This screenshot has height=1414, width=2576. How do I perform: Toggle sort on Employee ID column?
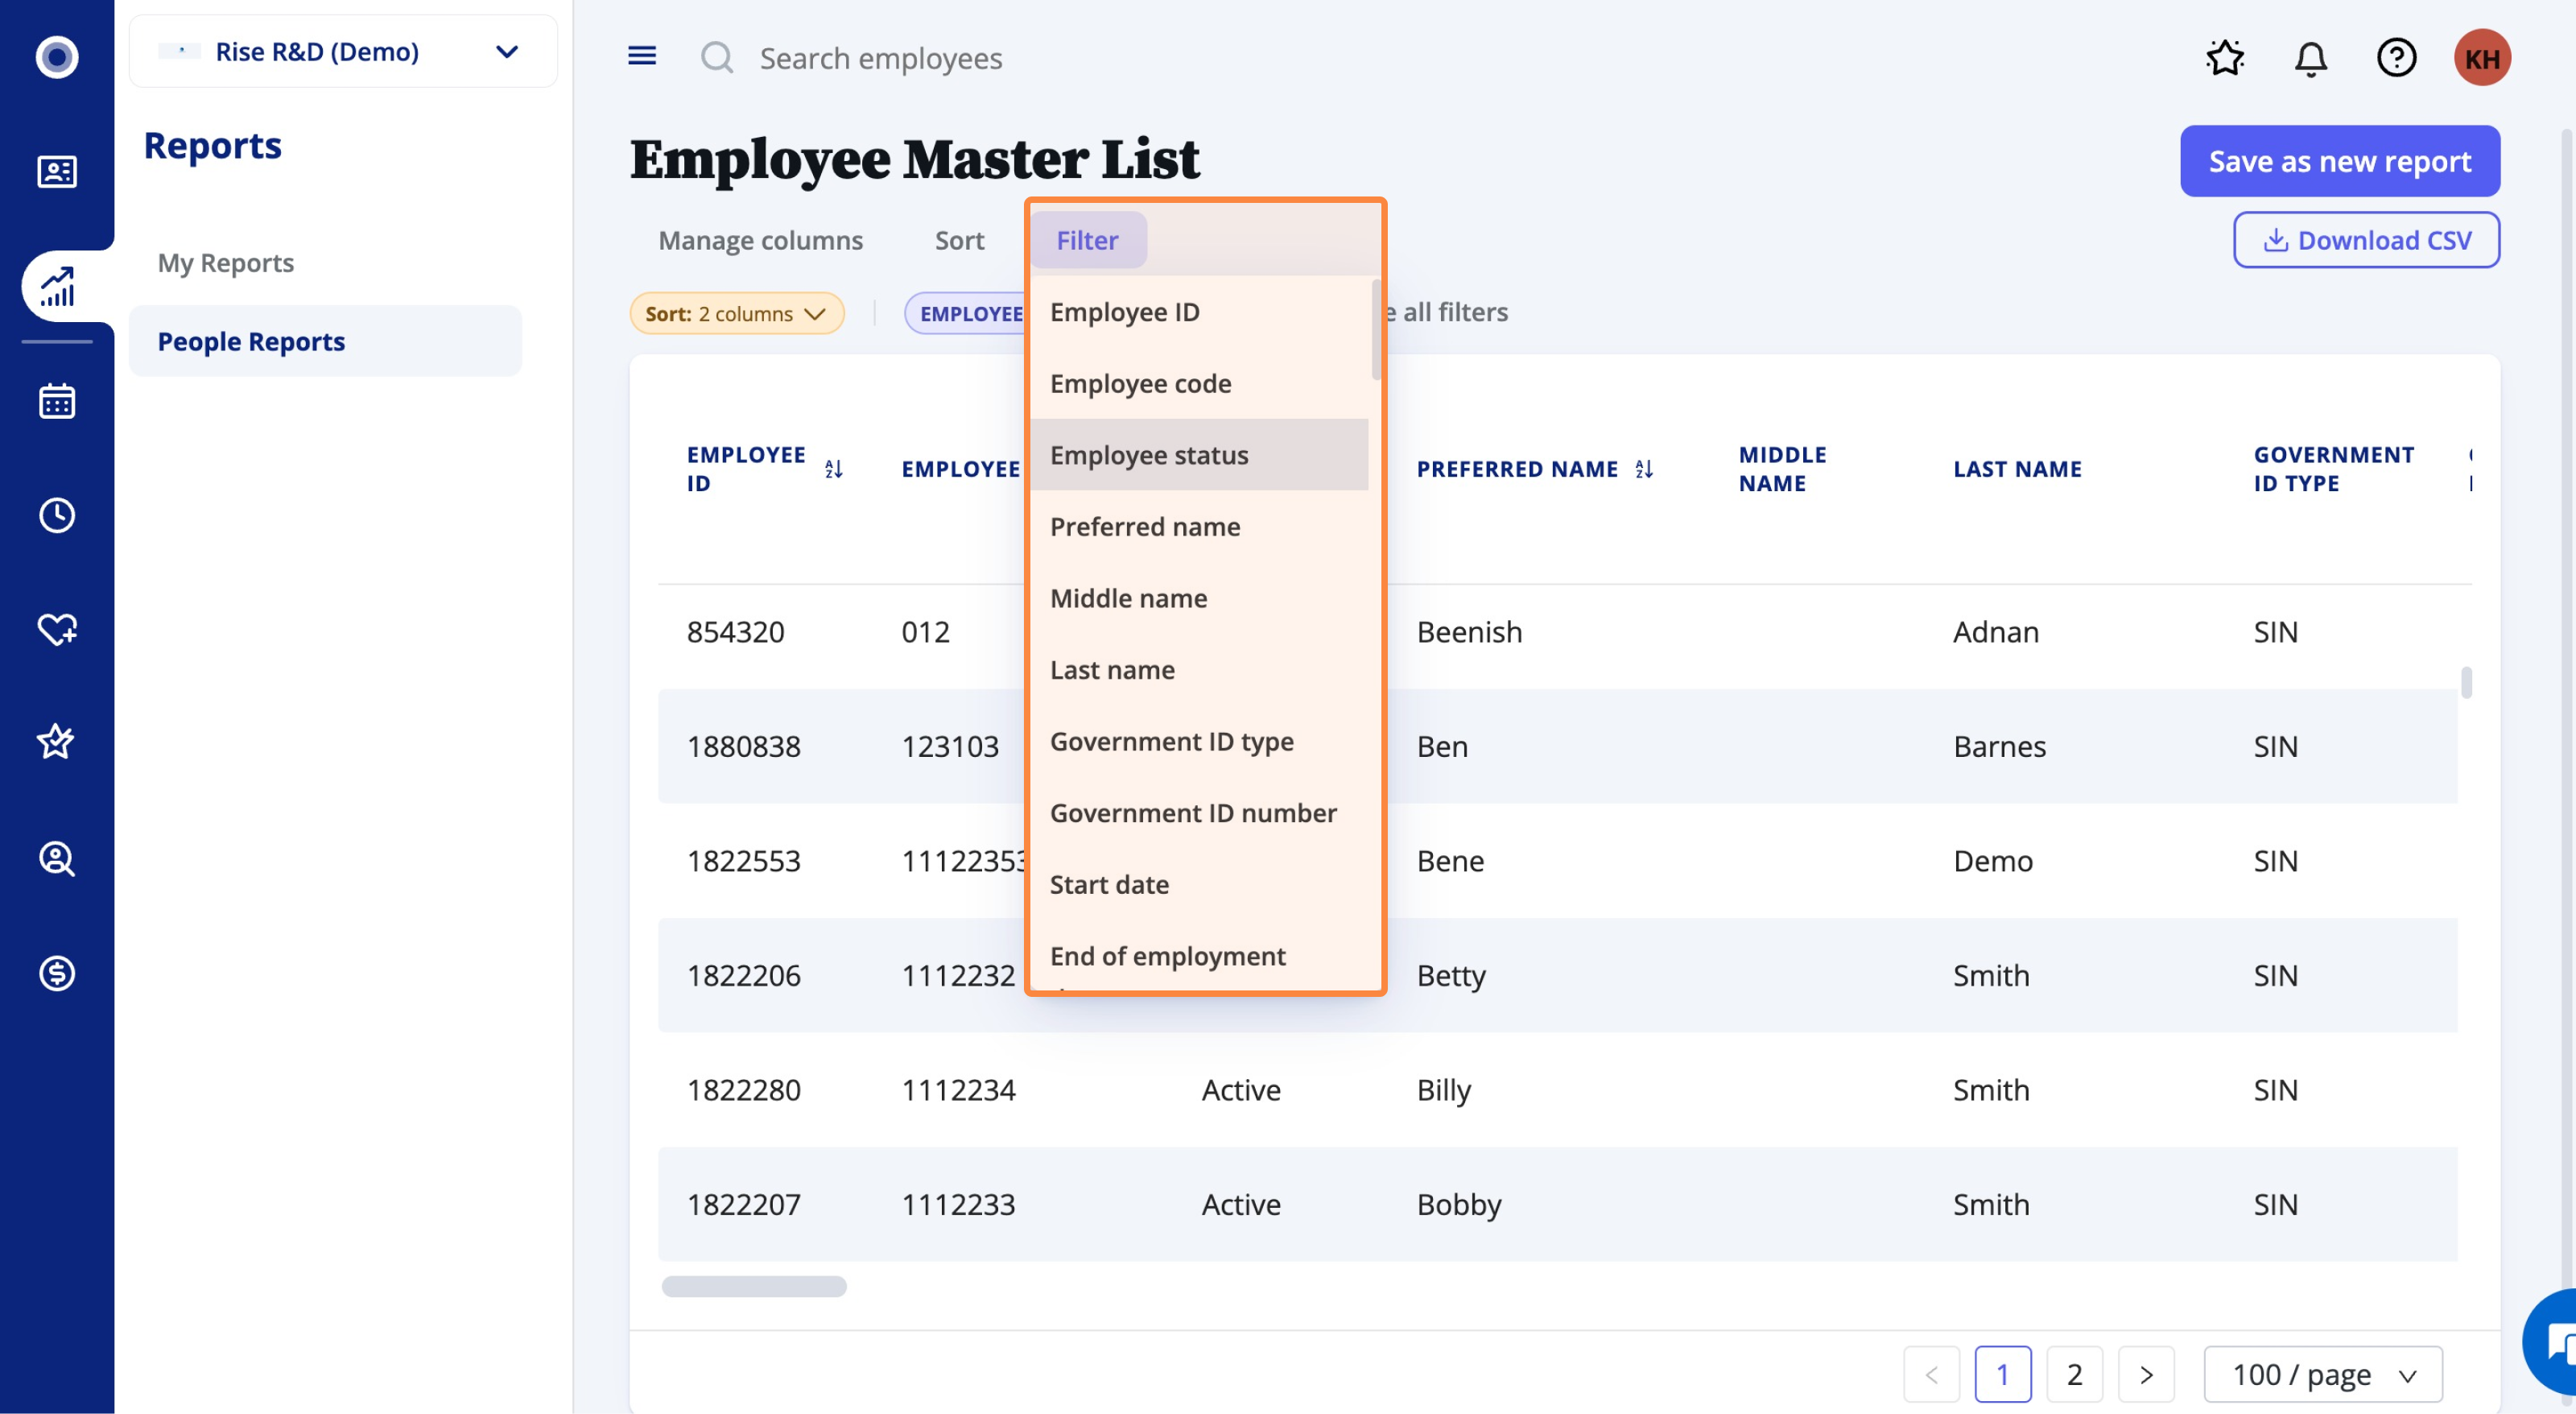834,469
